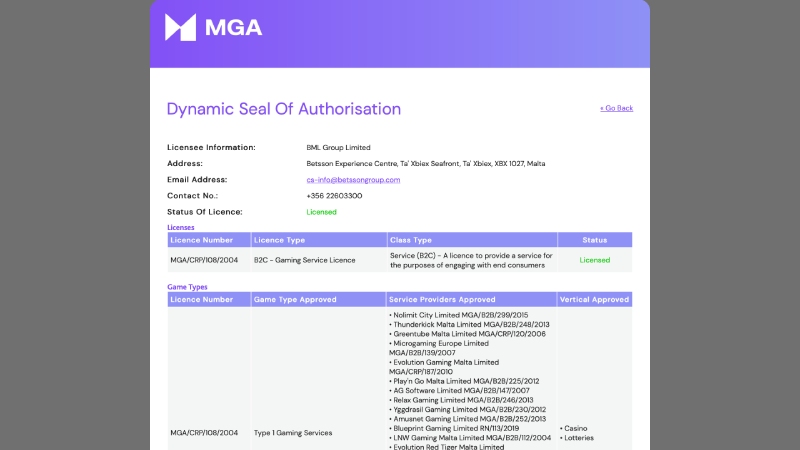800x450 pixels.
Task: Select Greentube Malta Limited provider entry
Action: click(x=467, y=334)
